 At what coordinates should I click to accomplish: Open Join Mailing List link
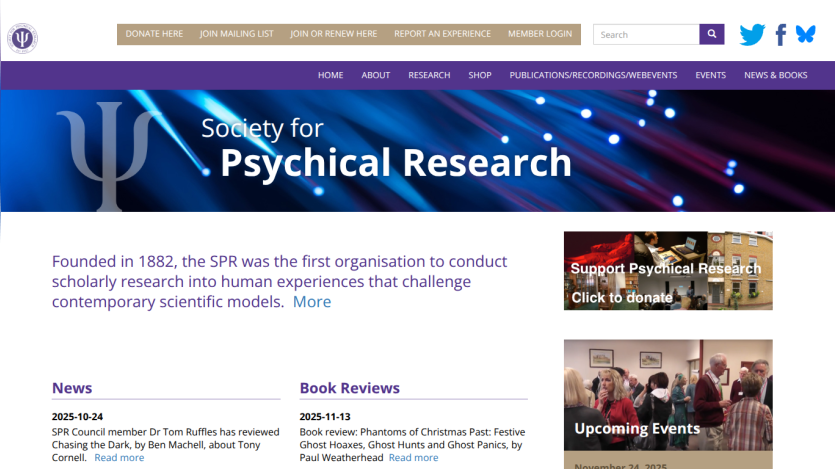[x=236, y=34]
